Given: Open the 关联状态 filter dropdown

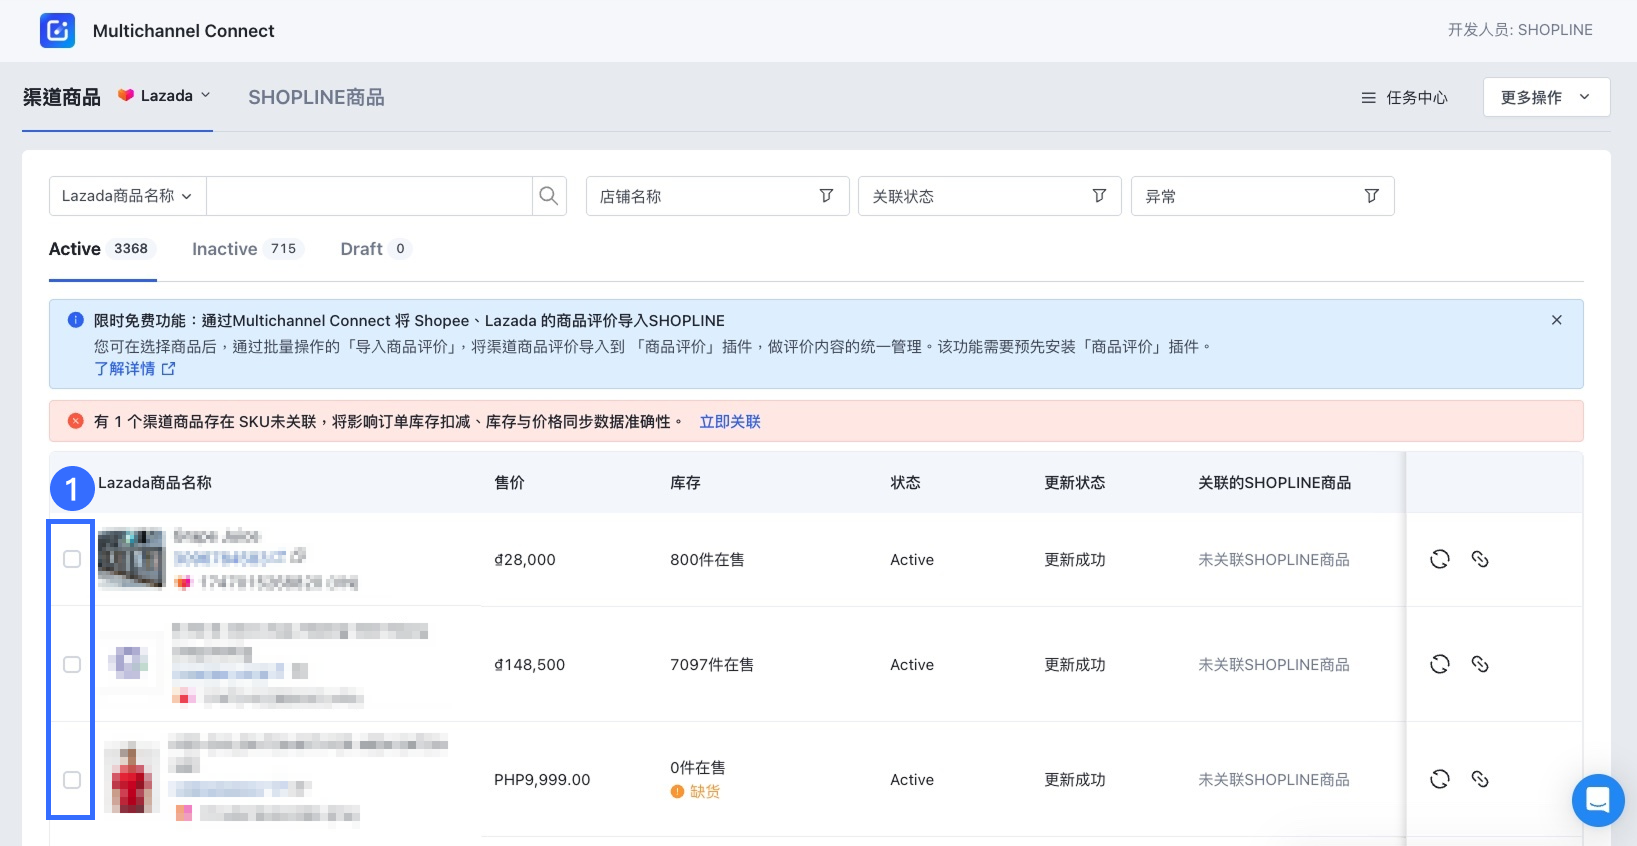Looking at the screenshot, I should tap(990, 196).
